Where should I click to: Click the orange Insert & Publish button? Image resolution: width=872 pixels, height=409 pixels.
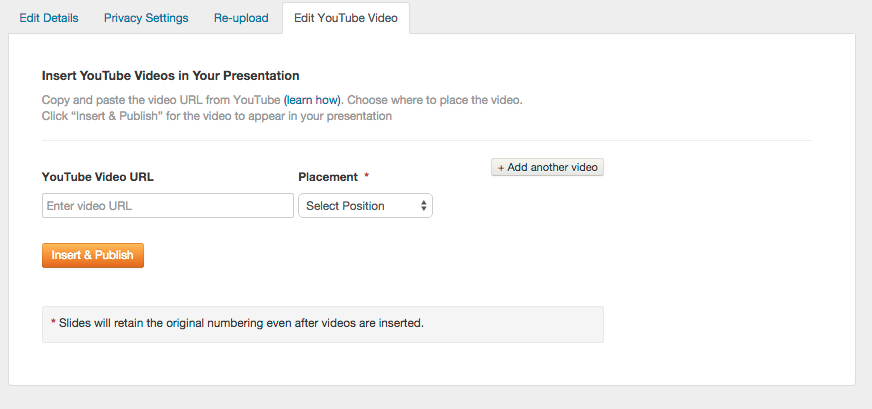(x=93, y=255)
